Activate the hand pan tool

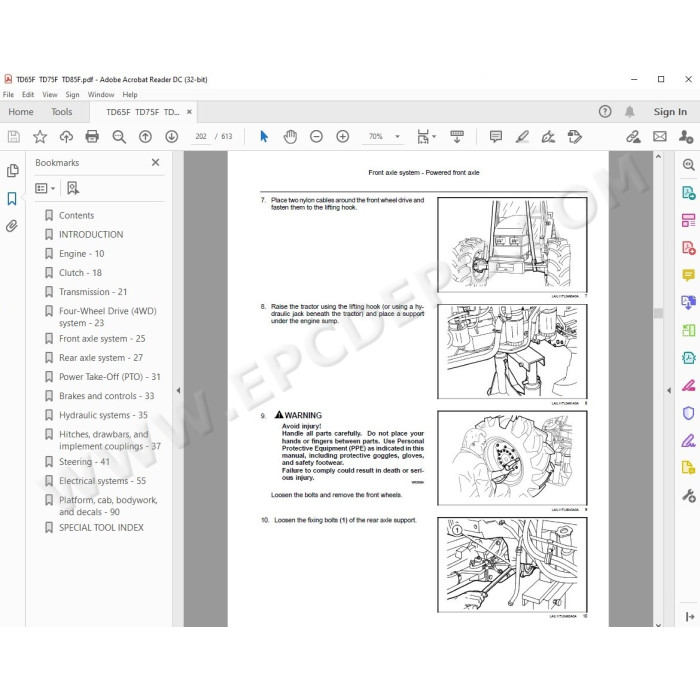click(x=290, y=137)
